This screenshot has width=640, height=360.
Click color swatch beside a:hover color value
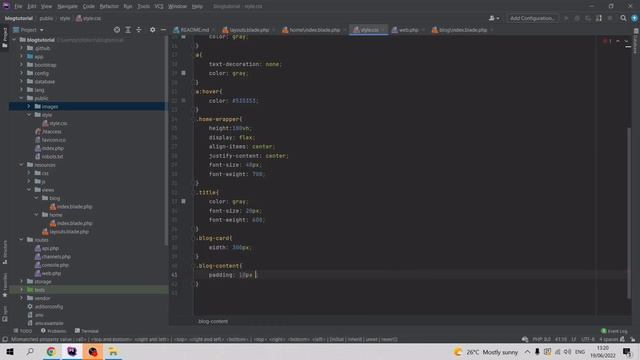pyautogui.click(x=183, y=100)
